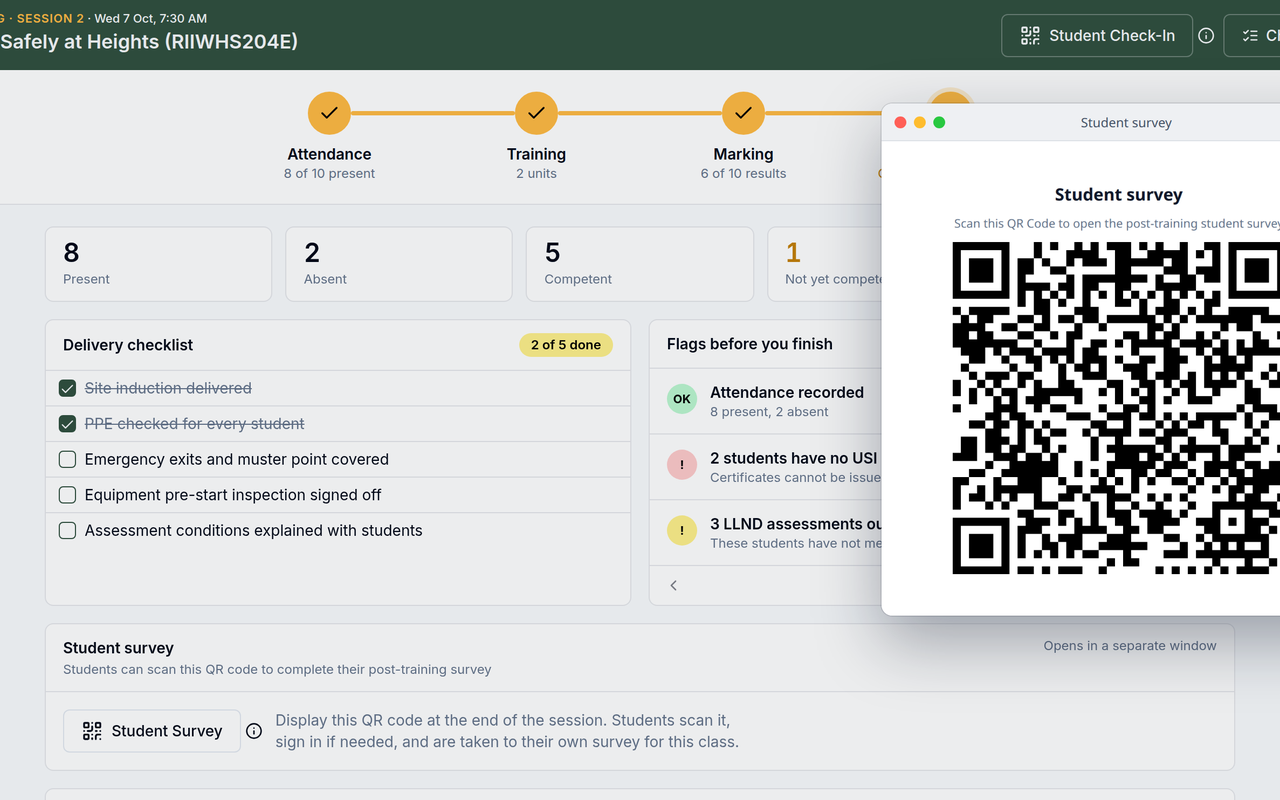This screenshot has width=1280, height=800.
Task: Click the left chevron under the flags list
Action: [x=674, y=585]
